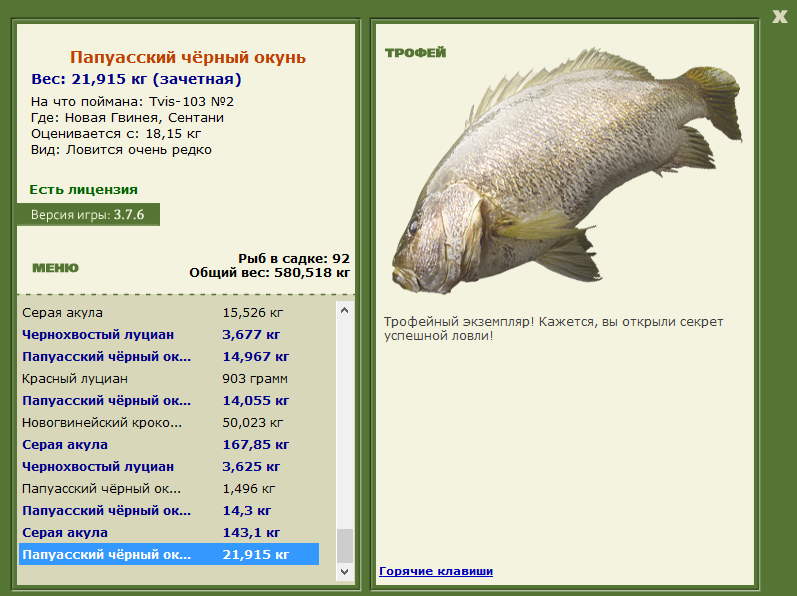Select Серая акула weighing 167,85 кг

pyautogui.click(x=150, y=445)
